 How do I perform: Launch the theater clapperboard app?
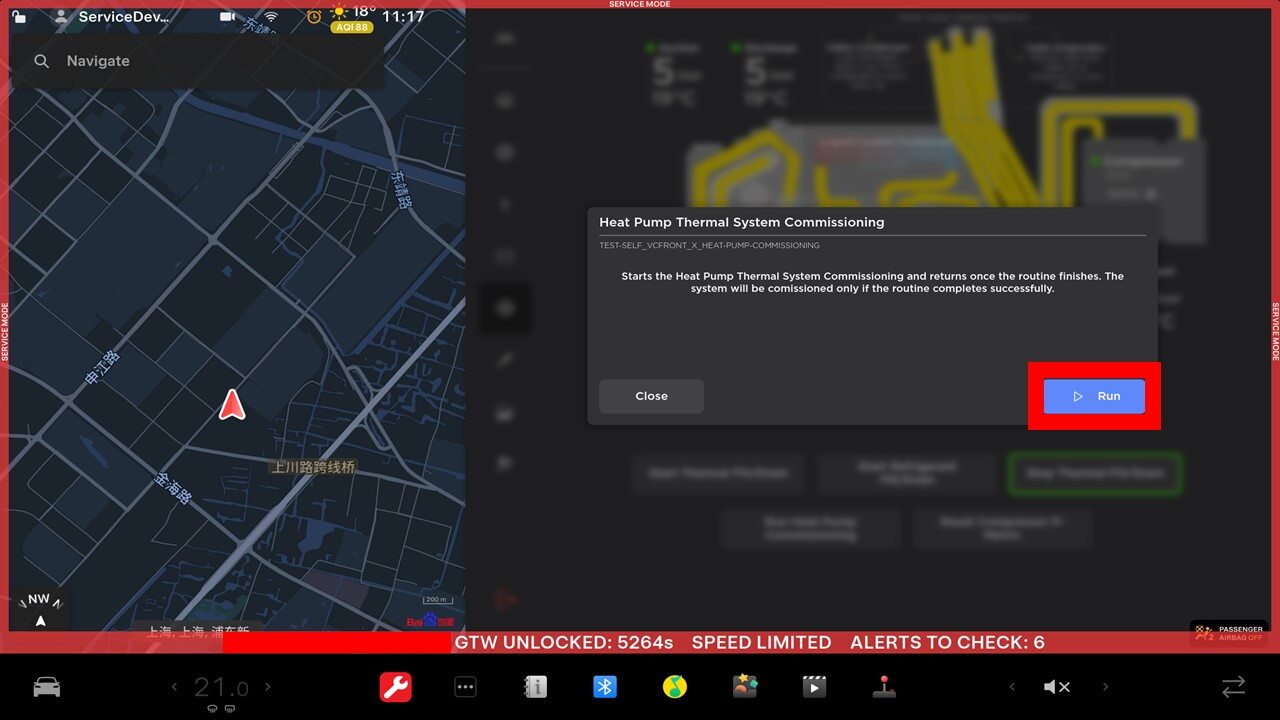tap(814, 687)
